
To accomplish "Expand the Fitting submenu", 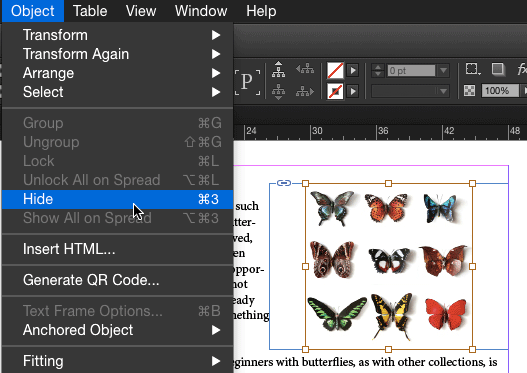I will [x=118, y=361].
